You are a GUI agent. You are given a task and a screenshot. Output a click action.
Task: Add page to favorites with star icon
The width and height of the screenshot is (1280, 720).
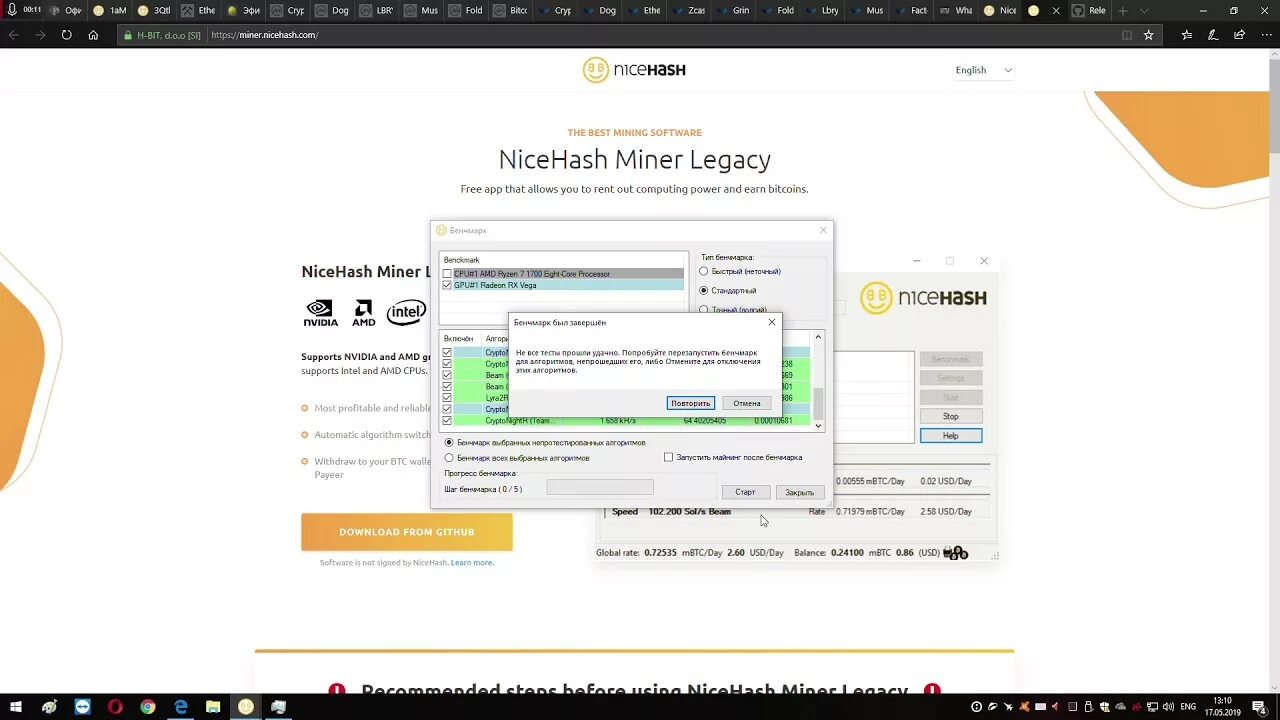click(x=1148, y=35)
